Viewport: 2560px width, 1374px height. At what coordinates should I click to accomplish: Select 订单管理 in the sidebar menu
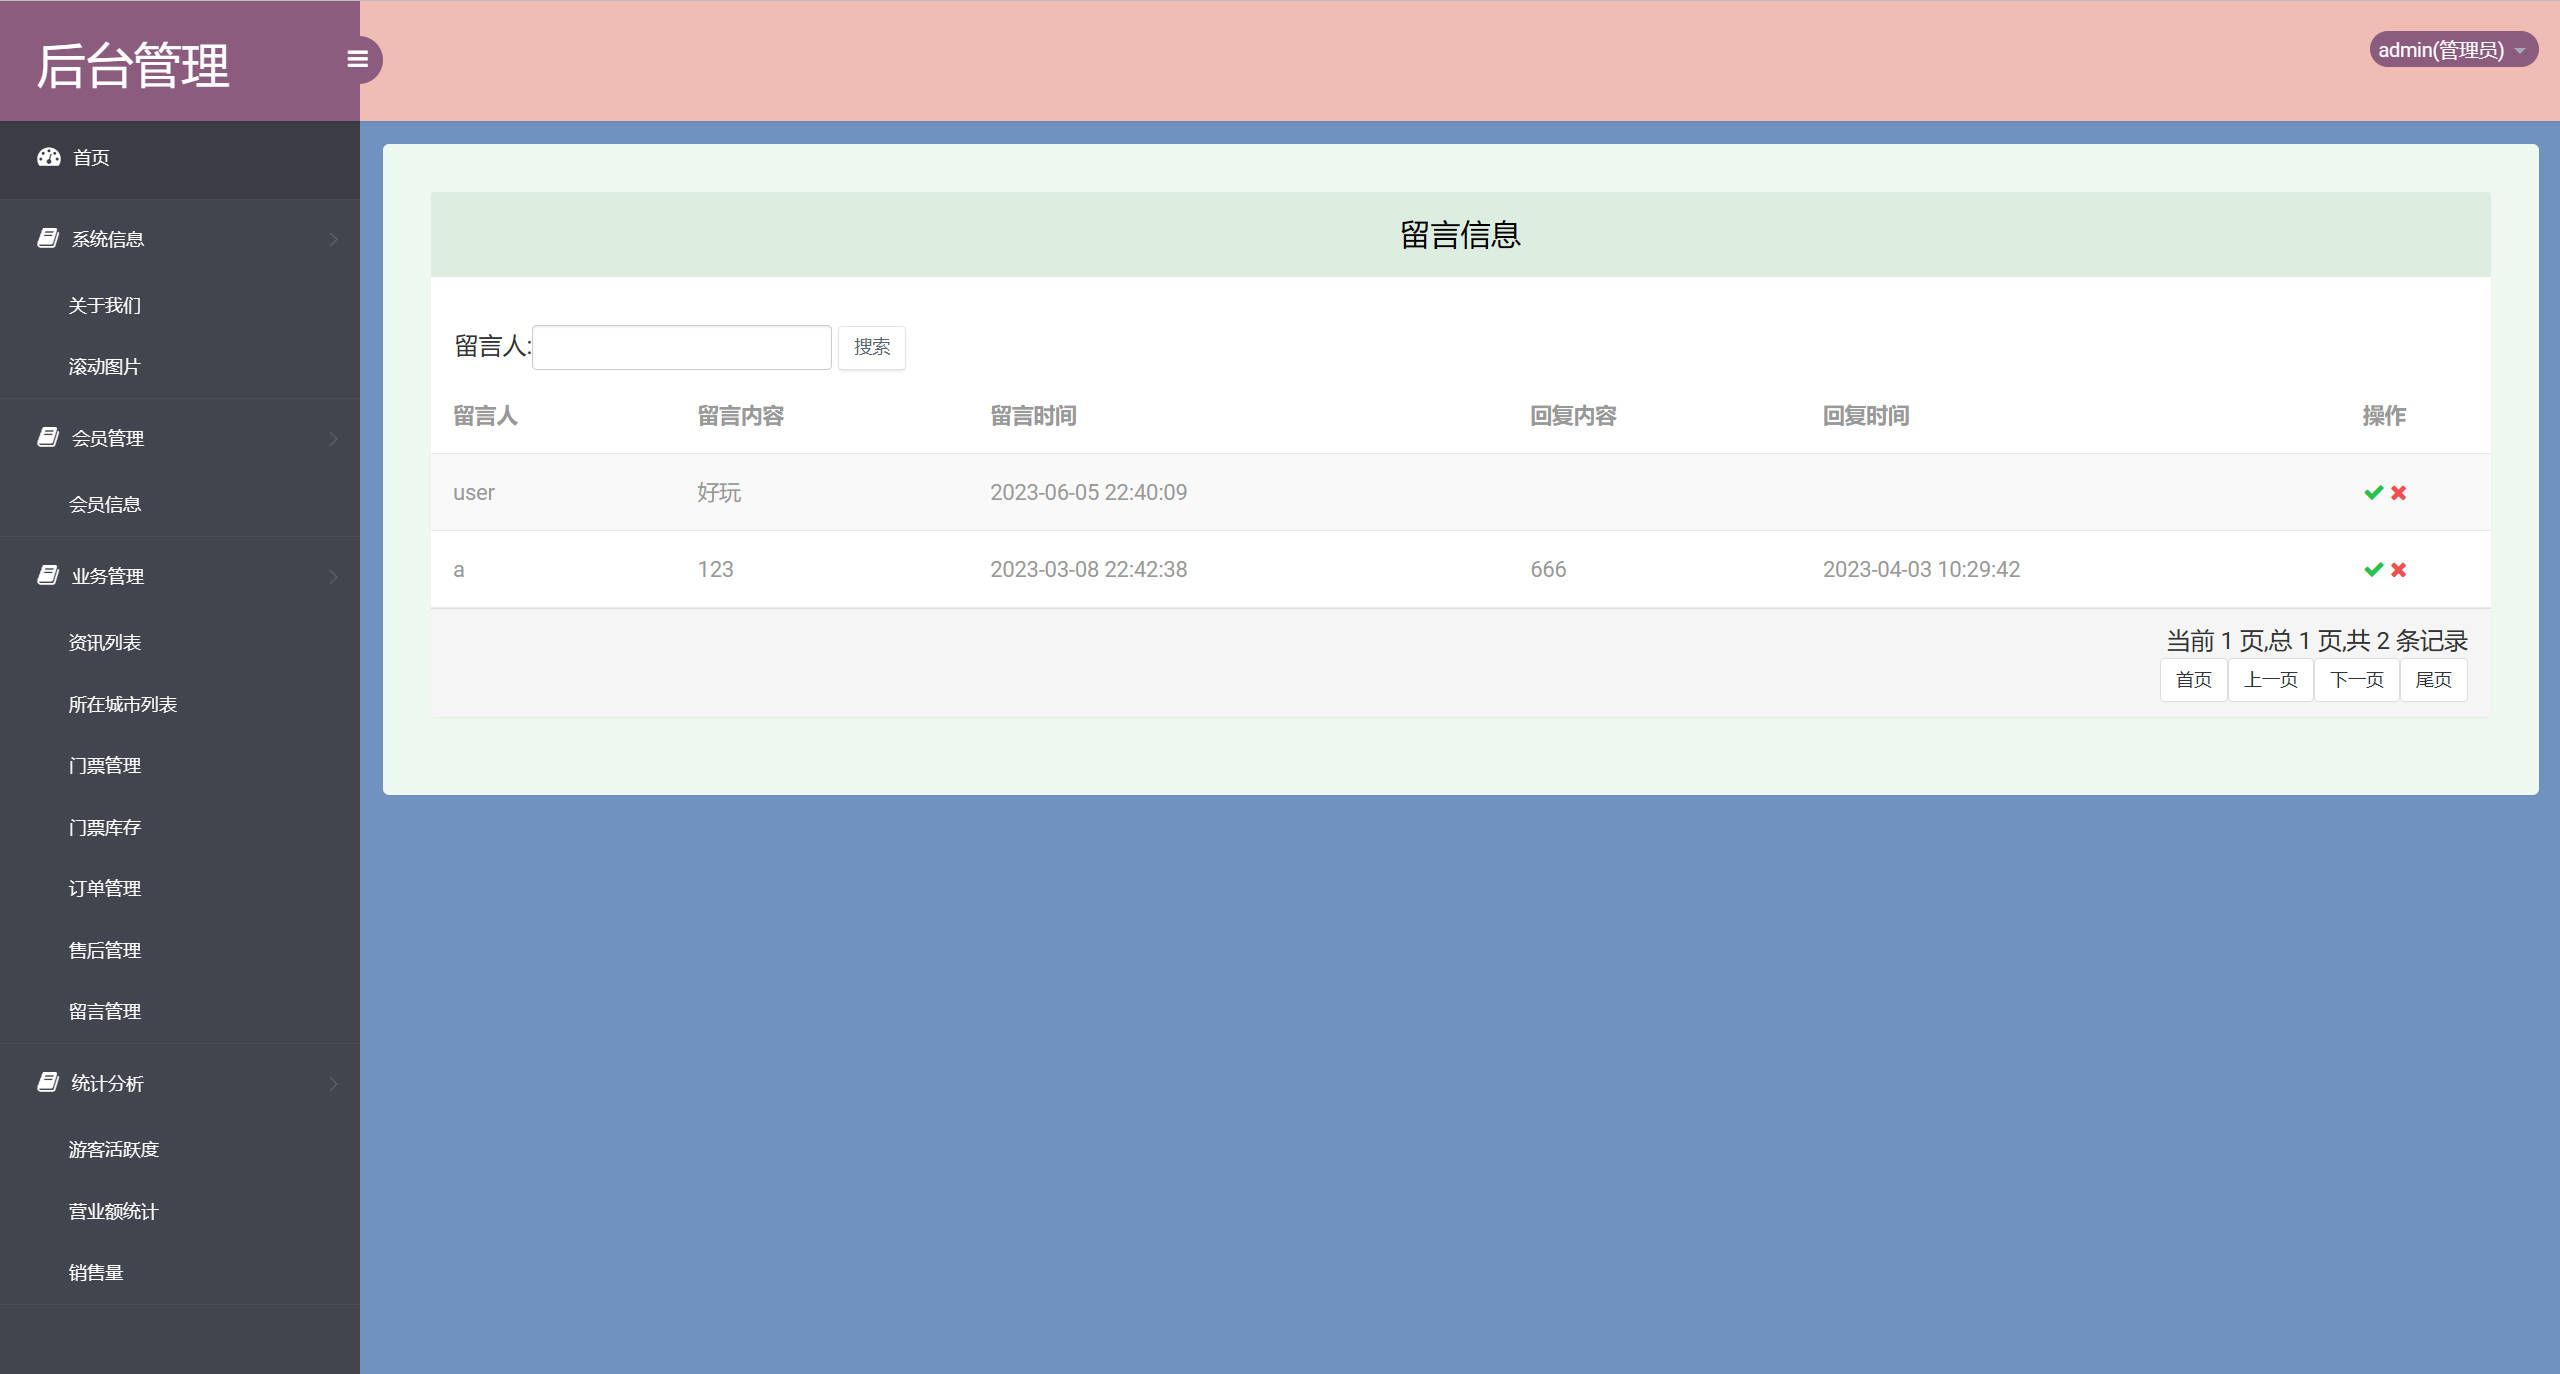click(104, 888)
